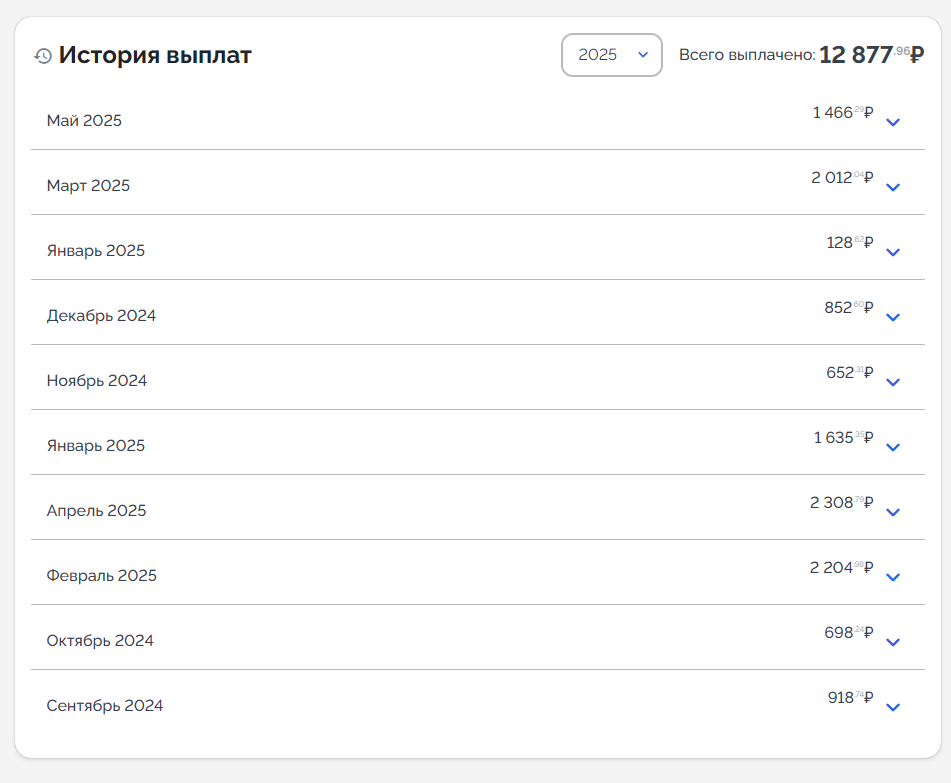Viewport: 951px width, 783px height.
Task: Click the 2 308 ₽ payout amount
Action: (x=841, y=503)
